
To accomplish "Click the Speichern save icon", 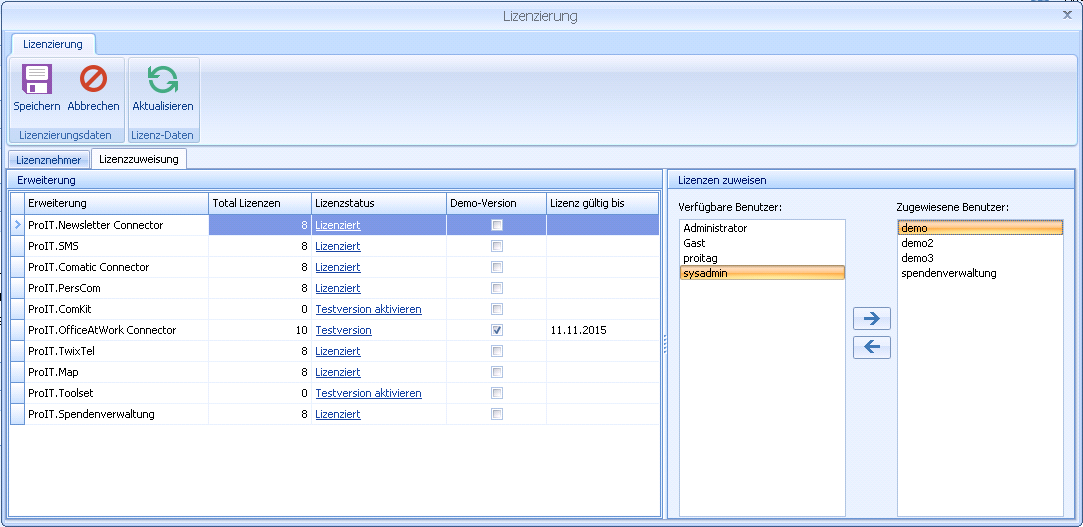I will point(37,80).
